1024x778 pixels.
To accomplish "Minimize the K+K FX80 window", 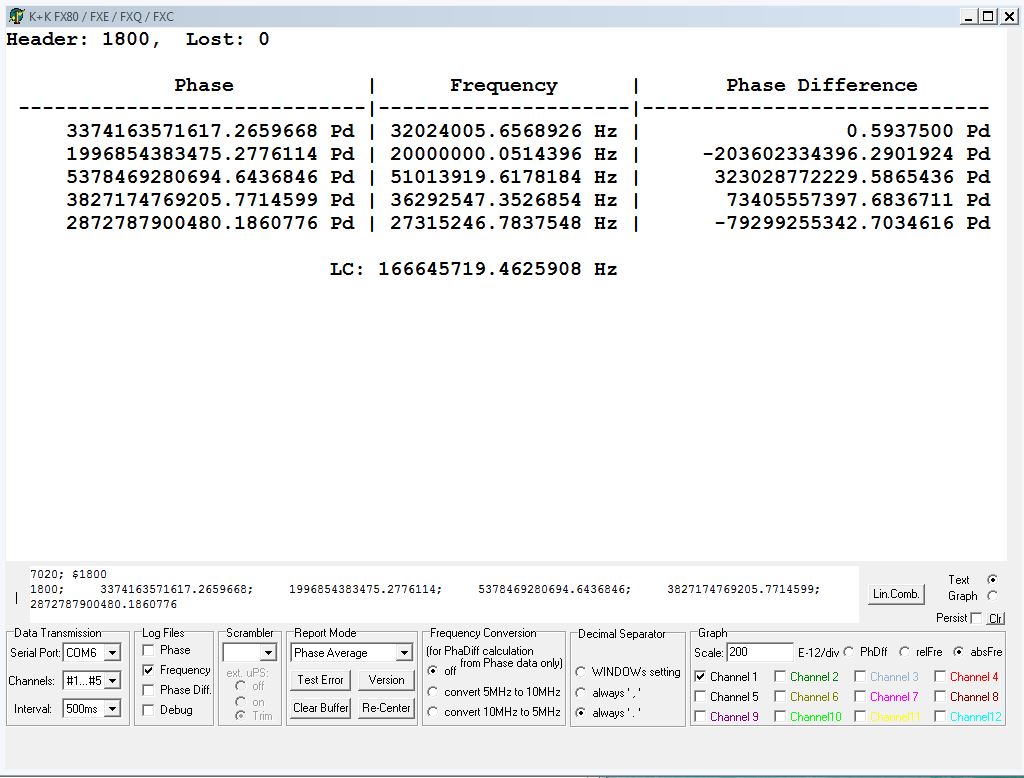I will point(969,16).
